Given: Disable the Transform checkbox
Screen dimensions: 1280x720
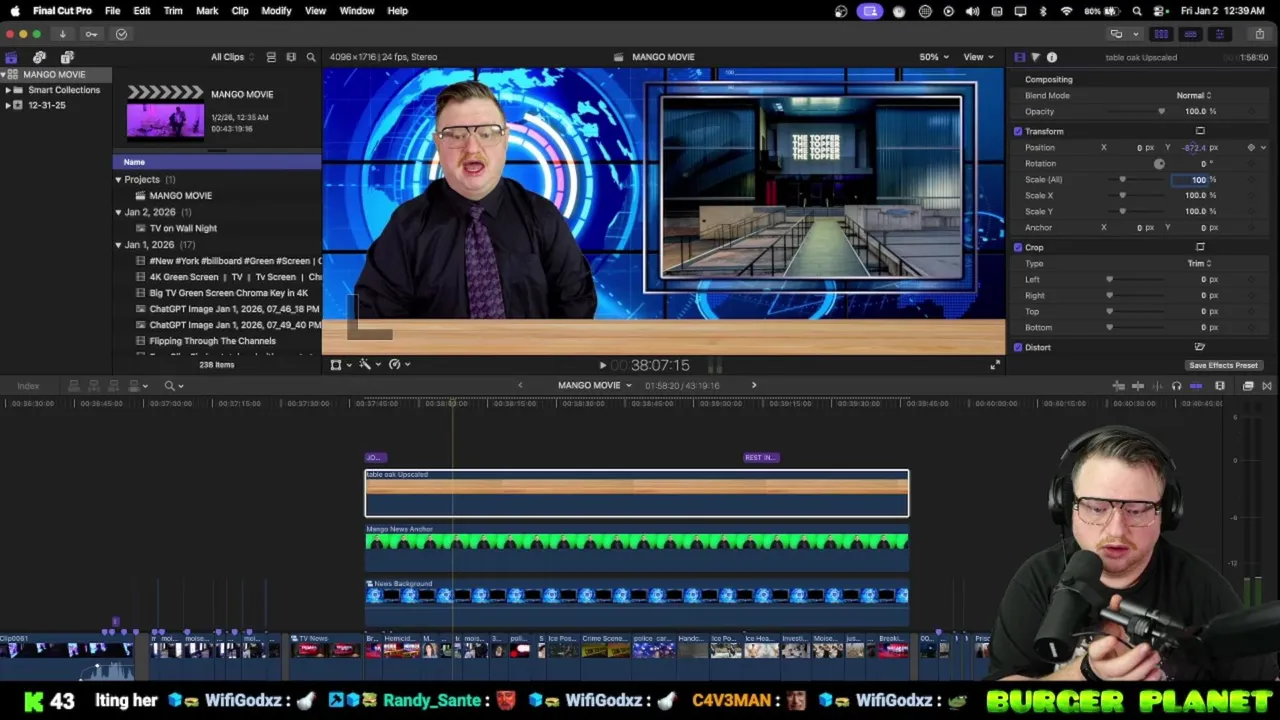Looking at the screenshot, I should [1018, 131].
